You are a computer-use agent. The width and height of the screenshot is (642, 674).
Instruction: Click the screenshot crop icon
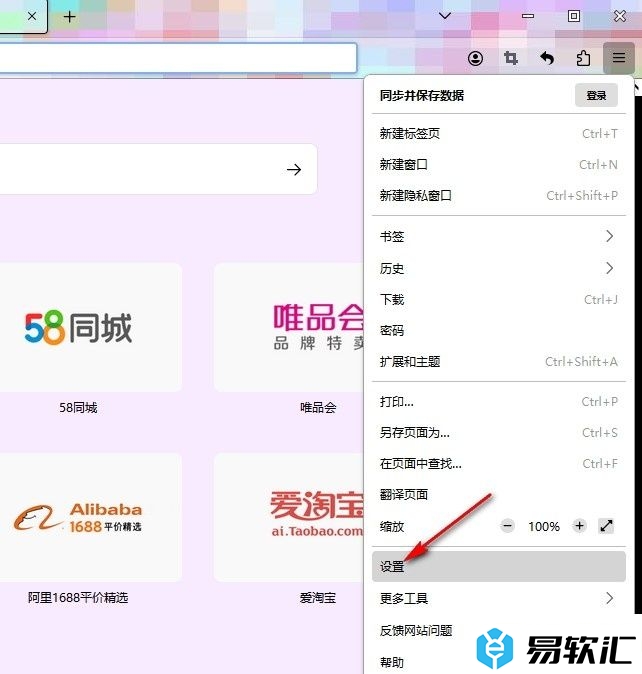[511, 58]
